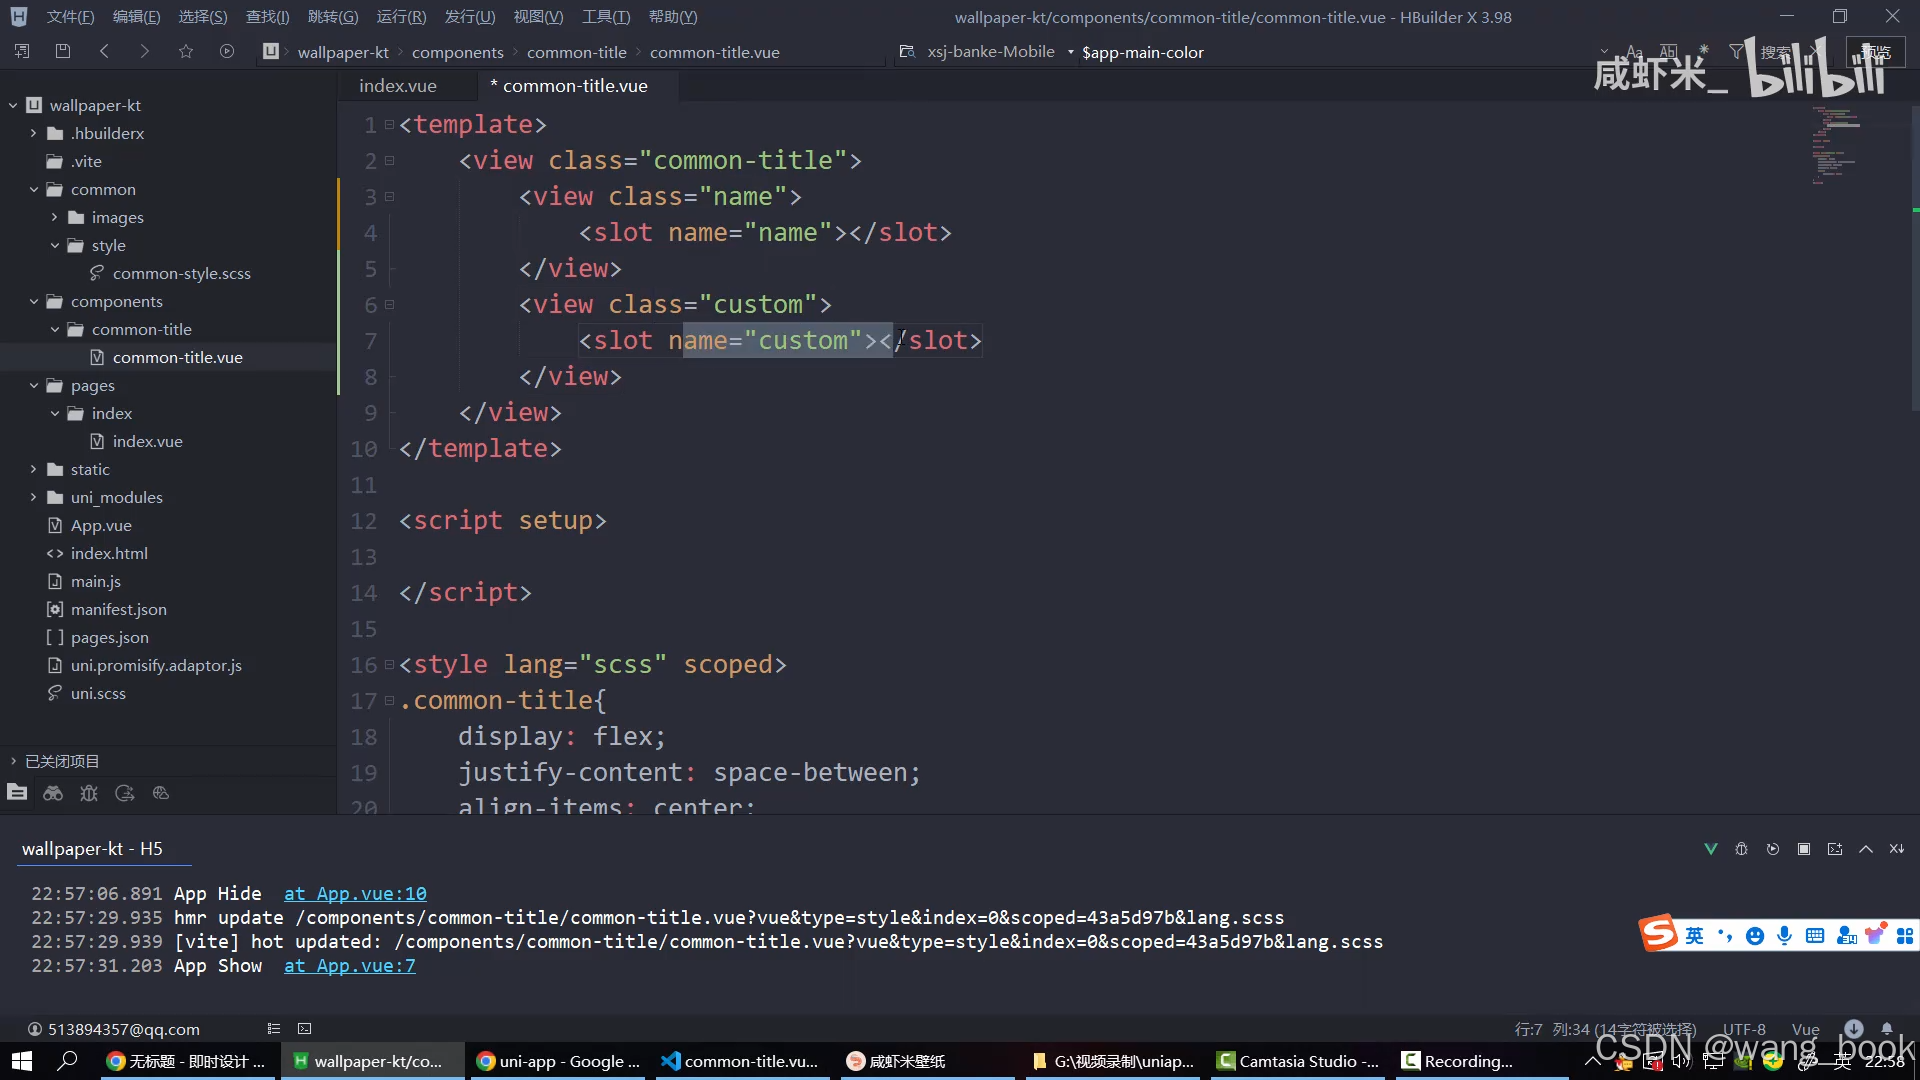Screen dimensions: 1920x1080
Task: Click the find-in-files icon beside xsj-banke-Mobile
Action: pos(907,51)
